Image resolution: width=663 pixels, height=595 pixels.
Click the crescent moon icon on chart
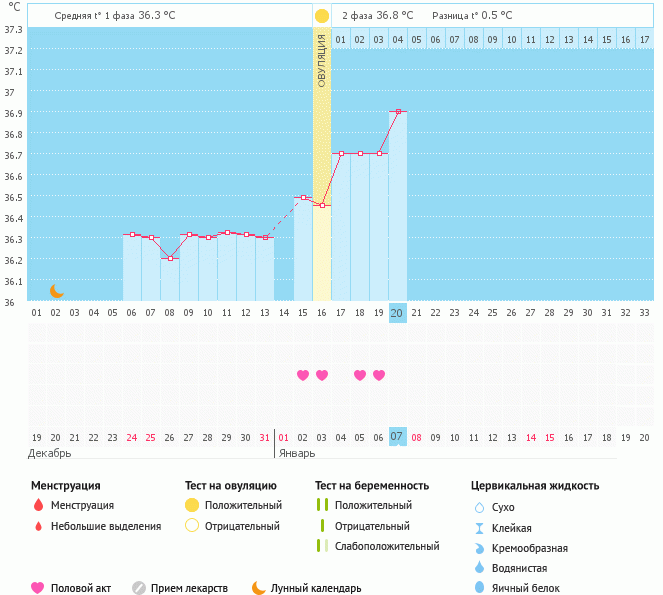click(x=57, y=291)
